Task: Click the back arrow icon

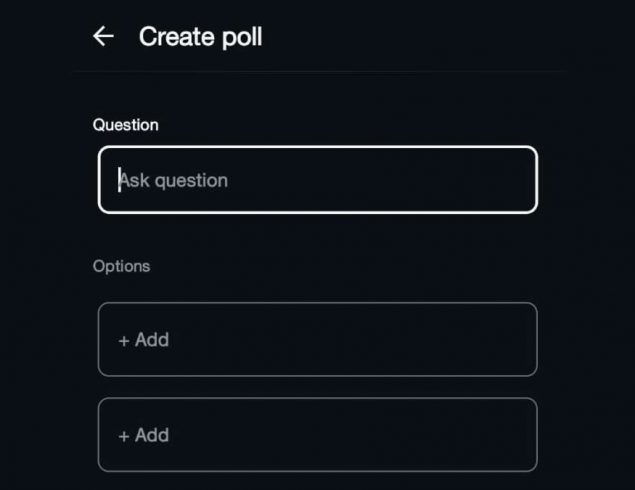Action: point(103,37)
